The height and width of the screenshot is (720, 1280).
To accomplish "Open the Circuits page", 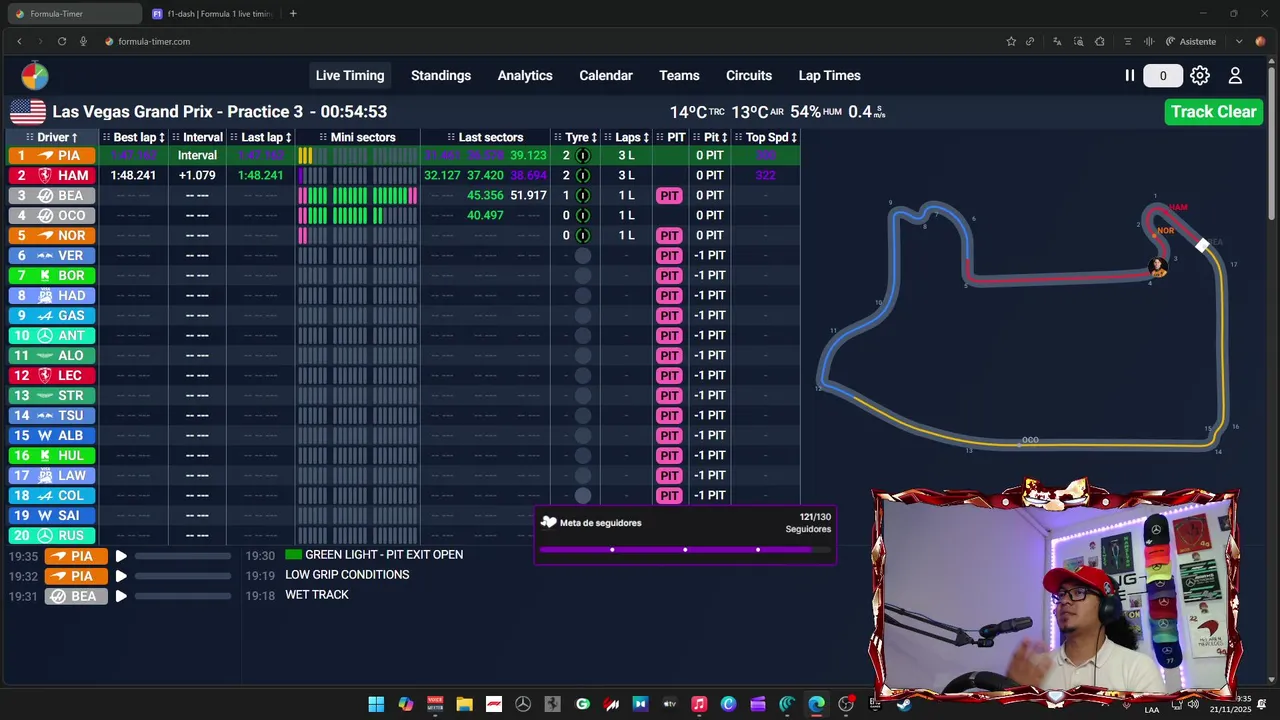I will [749, 76].
